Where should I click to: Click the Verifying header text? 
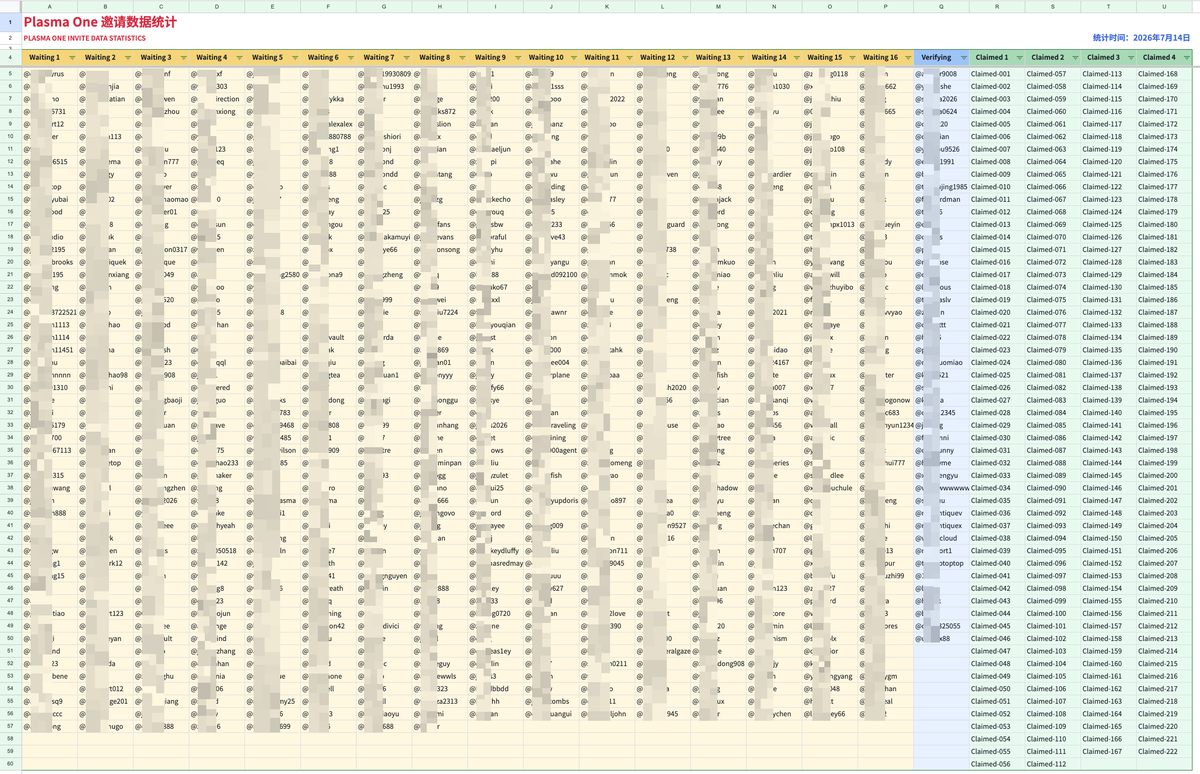tap(936, 58)
